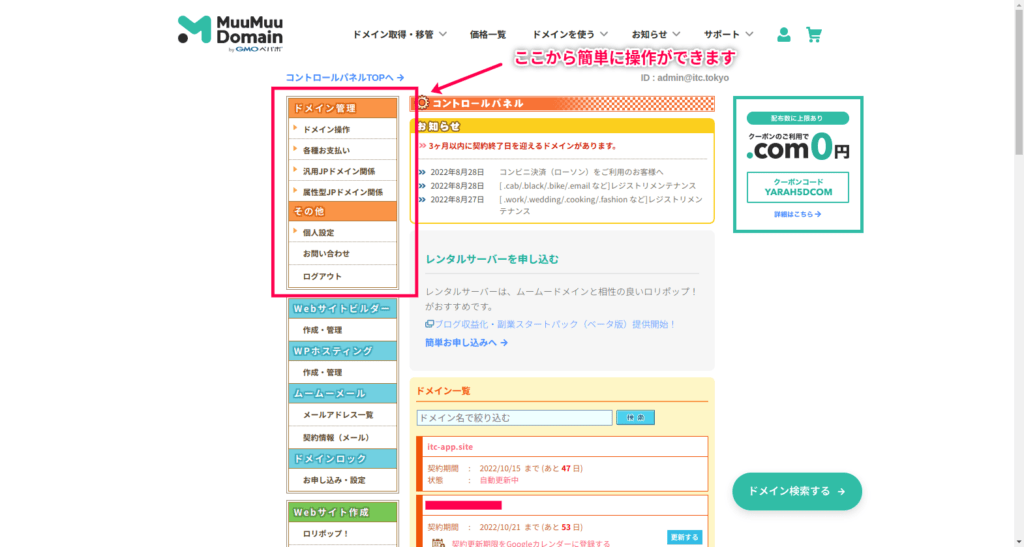Click 簡単お申し込みへ link

(x=466, y=342)
